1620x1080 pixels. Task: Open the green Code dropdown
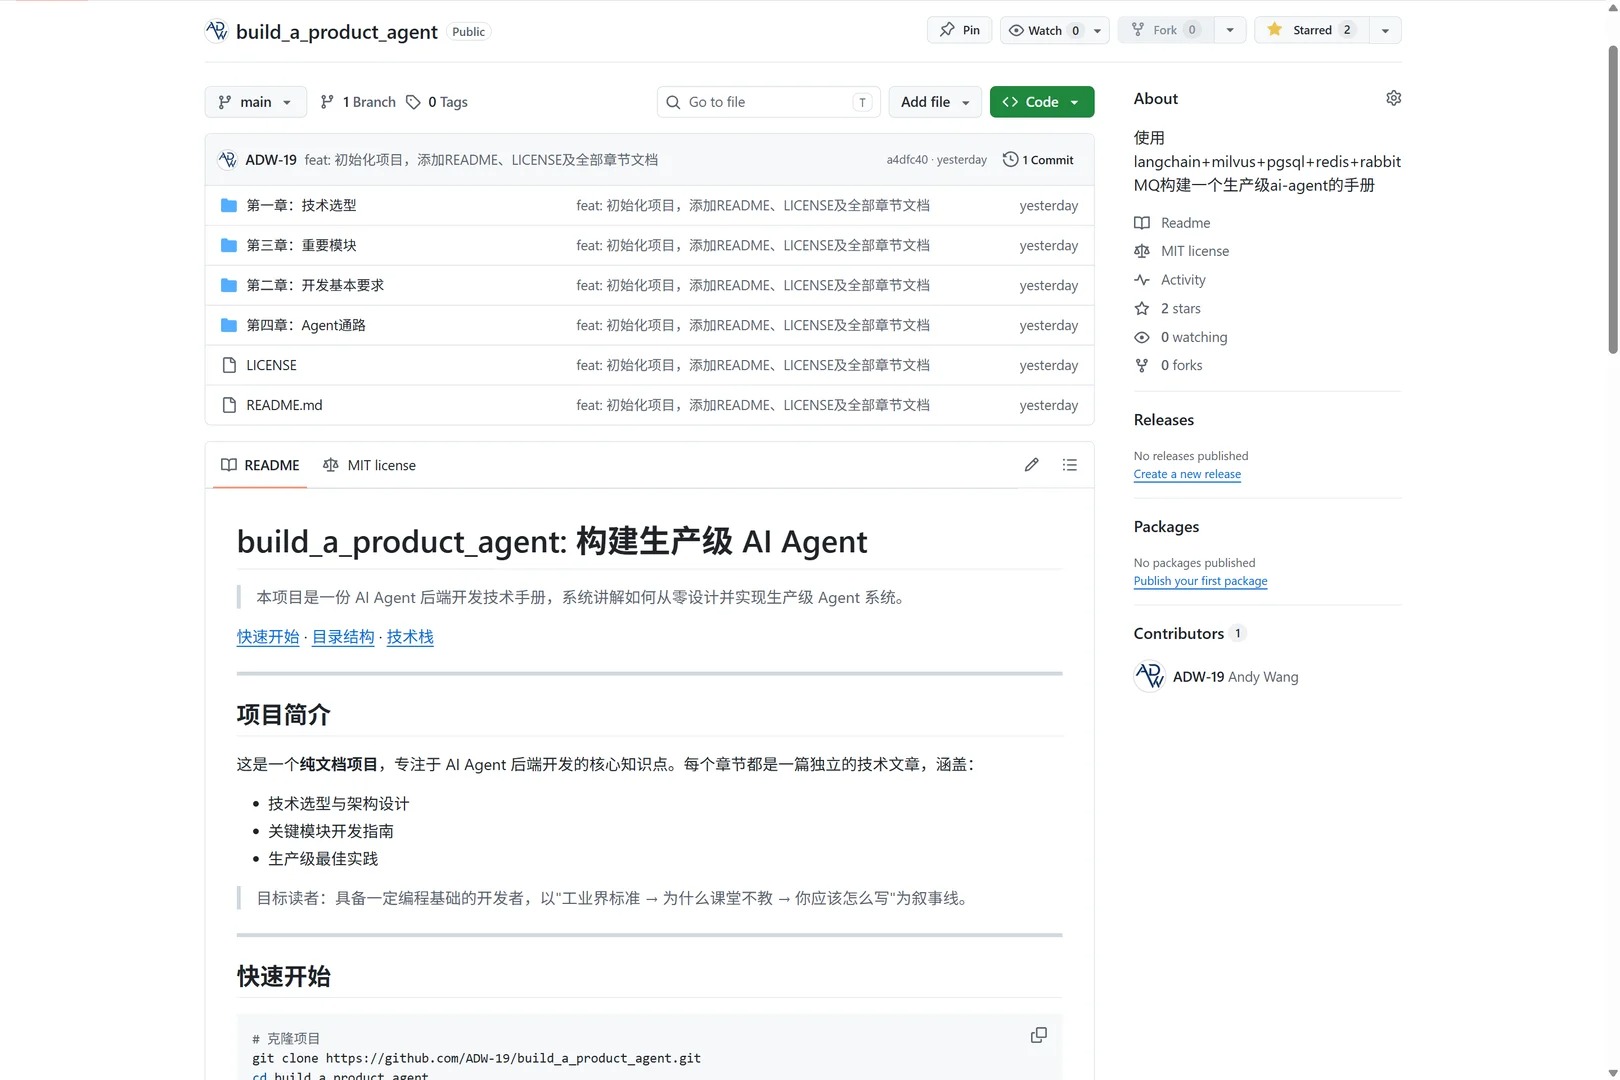pyautogui.click(x=1041, y=102)
